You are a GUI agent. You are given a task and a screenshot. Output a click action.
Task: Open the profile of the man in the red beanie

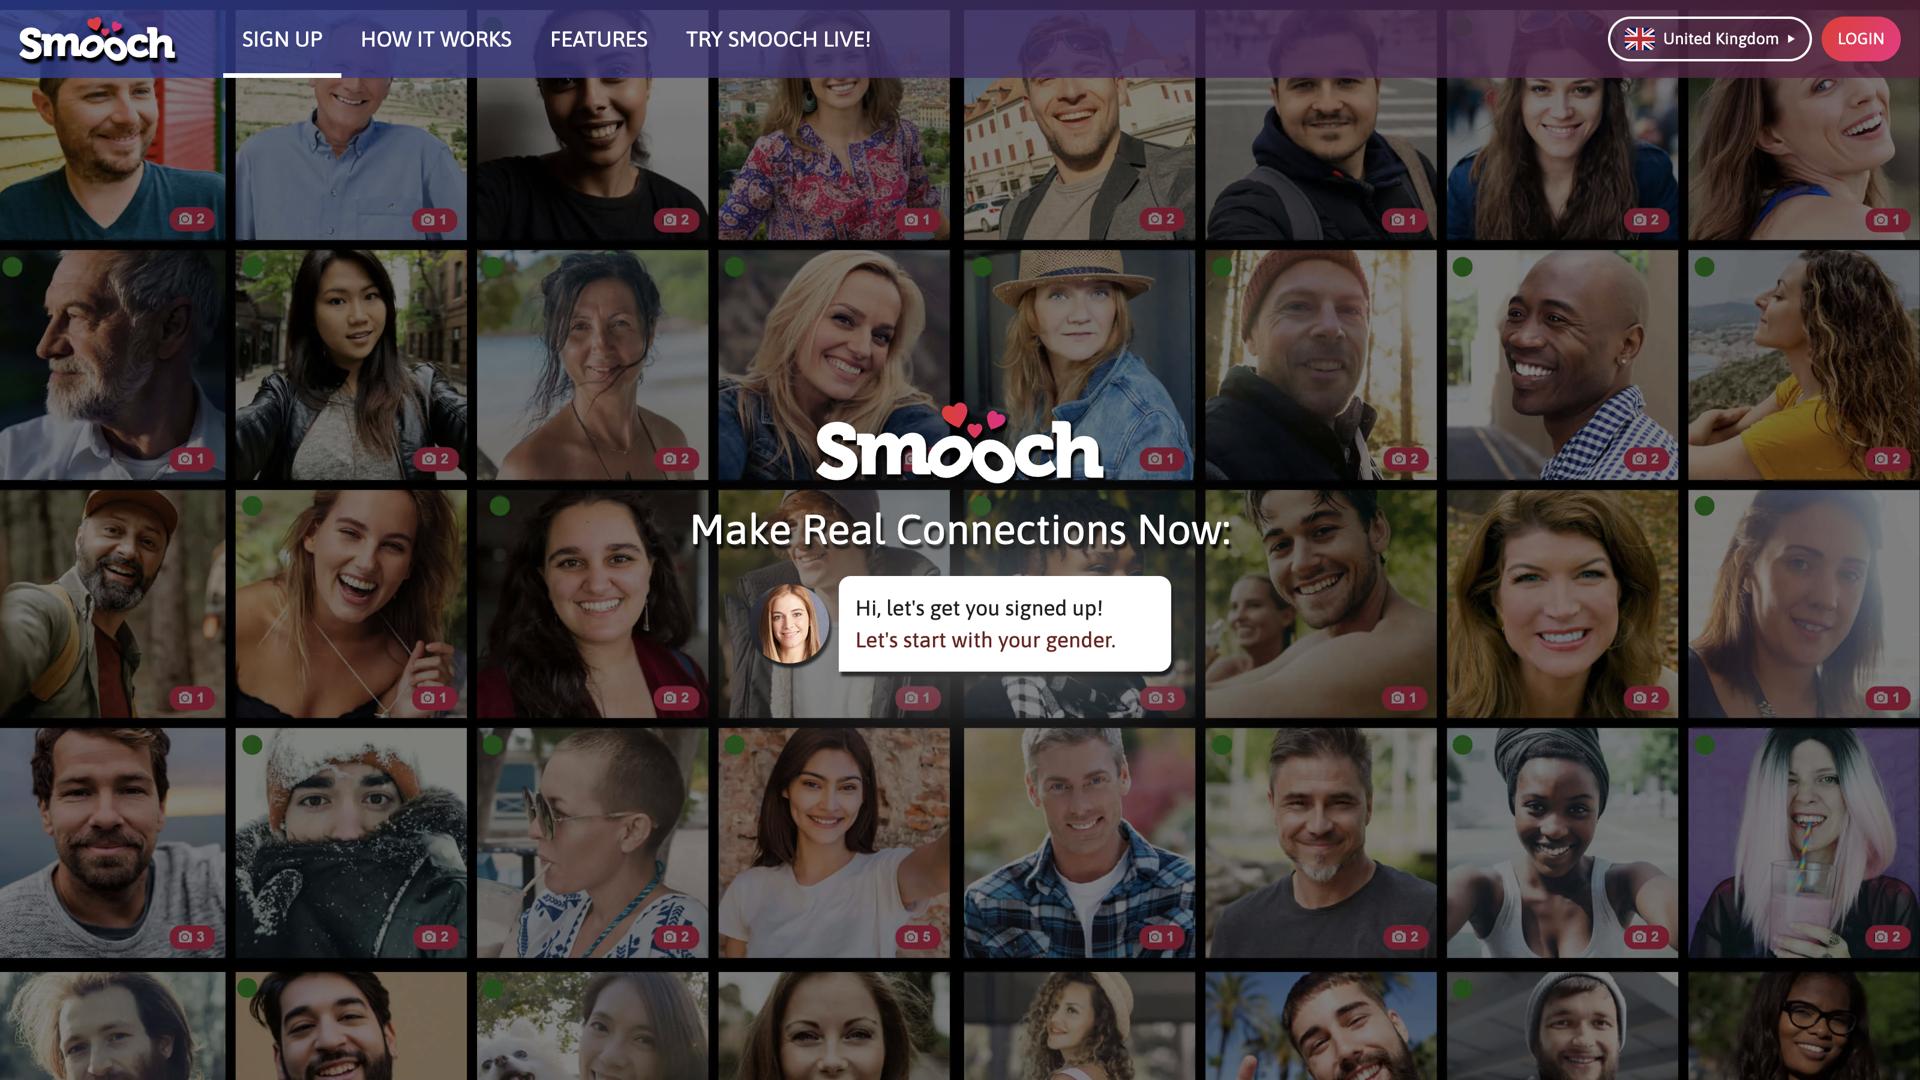1321,364
